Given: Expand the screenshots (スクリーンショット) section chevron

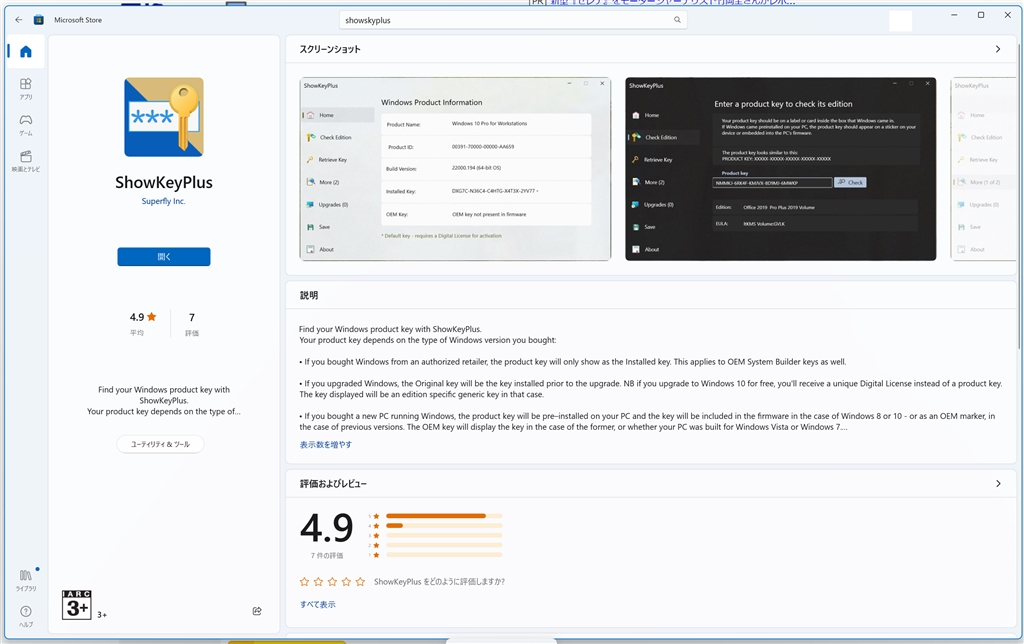Looking at the screenshot, I should coord(998,49).
